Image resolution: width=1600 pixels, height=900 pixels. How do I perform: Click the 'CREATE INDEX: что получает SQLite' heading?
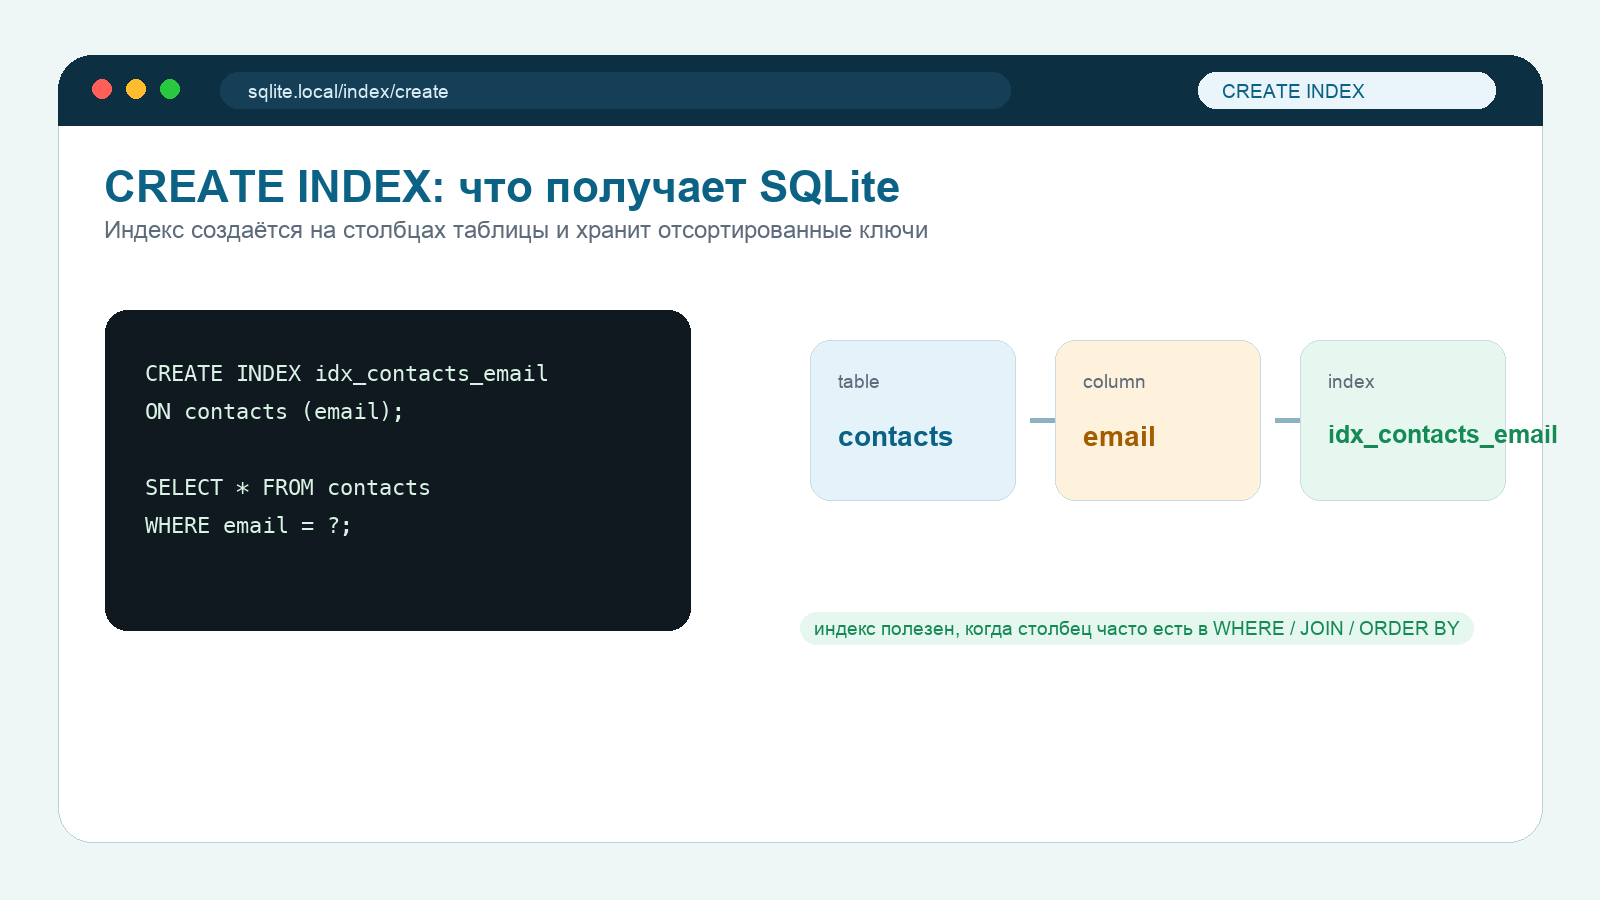point(502,187)
